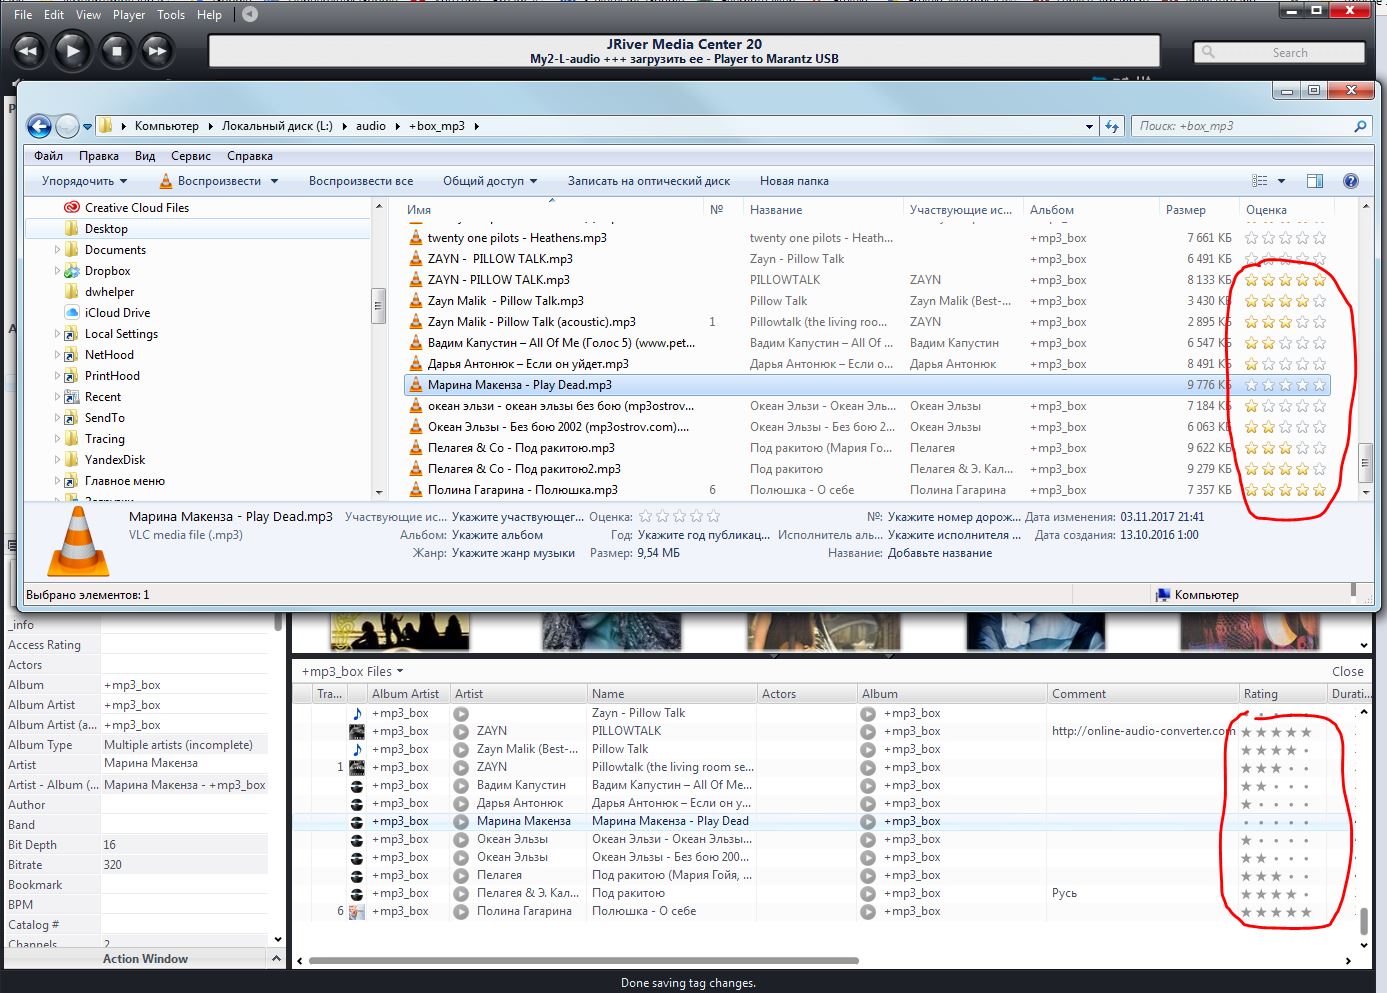The width and height of the screenshot is (1387, 993).
Task: Click the JRiver Stop button
Action: [x=116, y=50]
